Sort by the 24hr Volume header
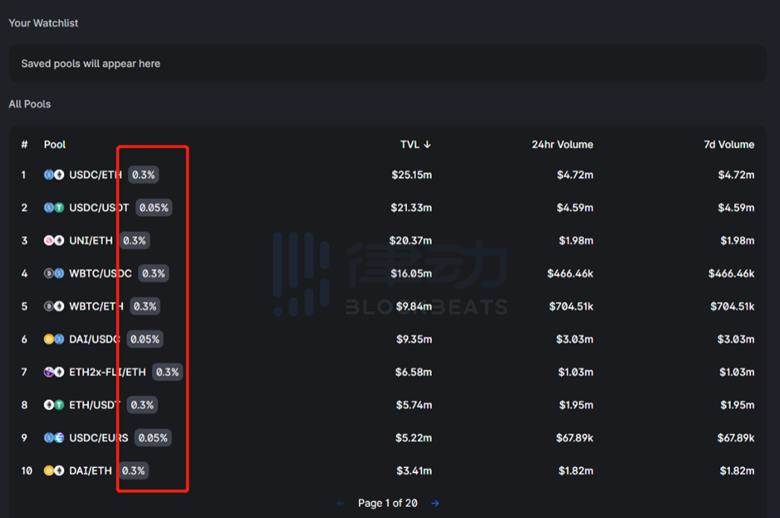The image size is (780, 518). pyautogui.click(x=562, y=144)
